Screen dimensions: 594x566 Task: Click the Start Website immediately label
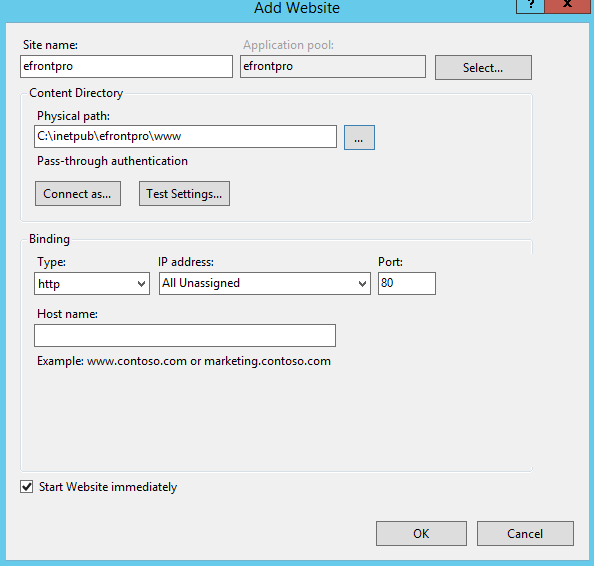coord(108,487)
